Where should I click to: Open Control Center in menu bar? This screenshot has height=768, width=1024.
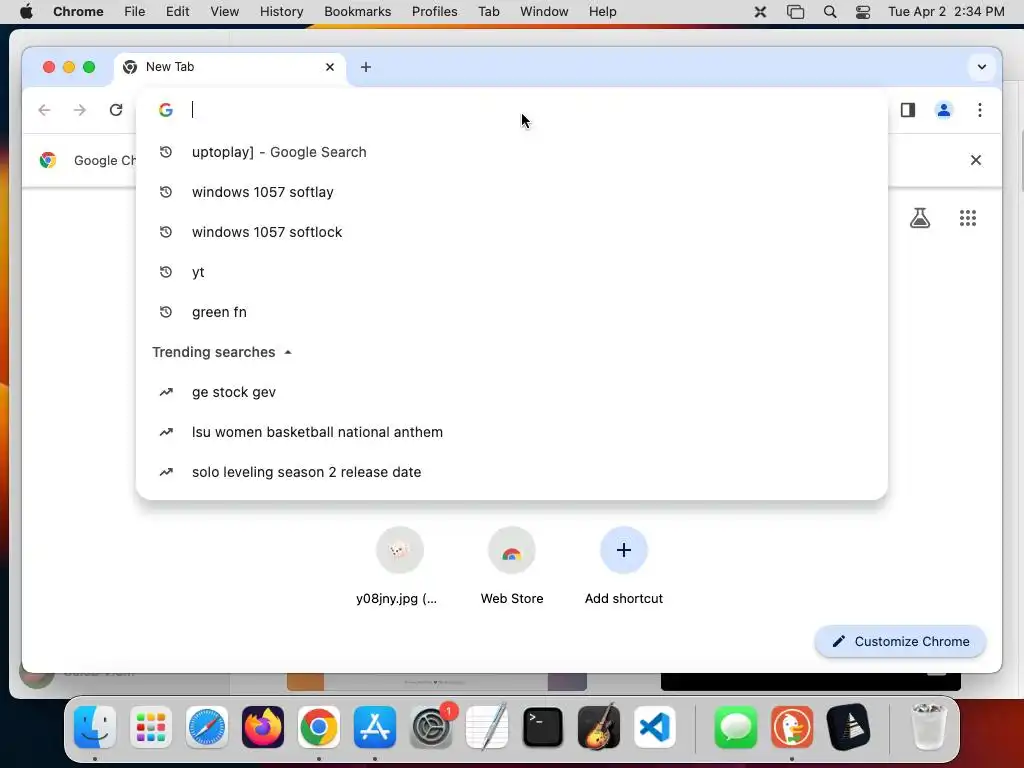[x=863, y=12]
